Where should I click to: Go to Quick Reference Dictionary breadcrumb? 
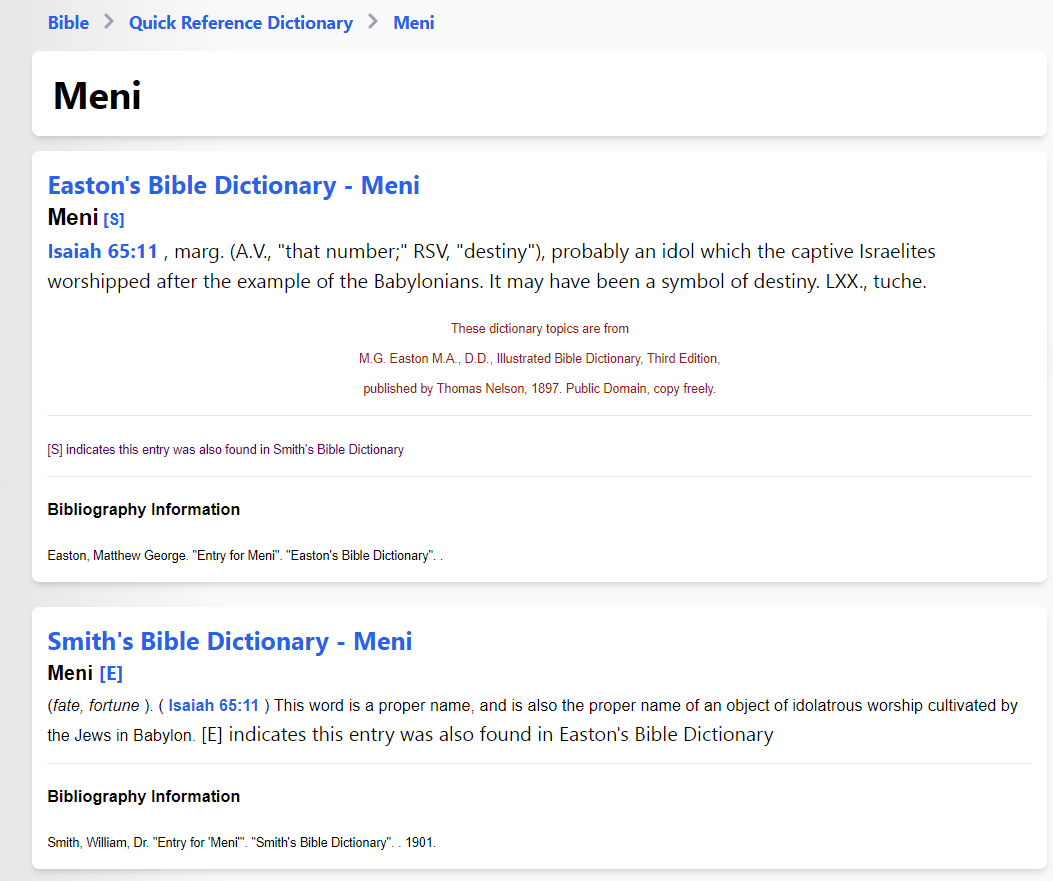pyautogui.click(x=240, y=23)
